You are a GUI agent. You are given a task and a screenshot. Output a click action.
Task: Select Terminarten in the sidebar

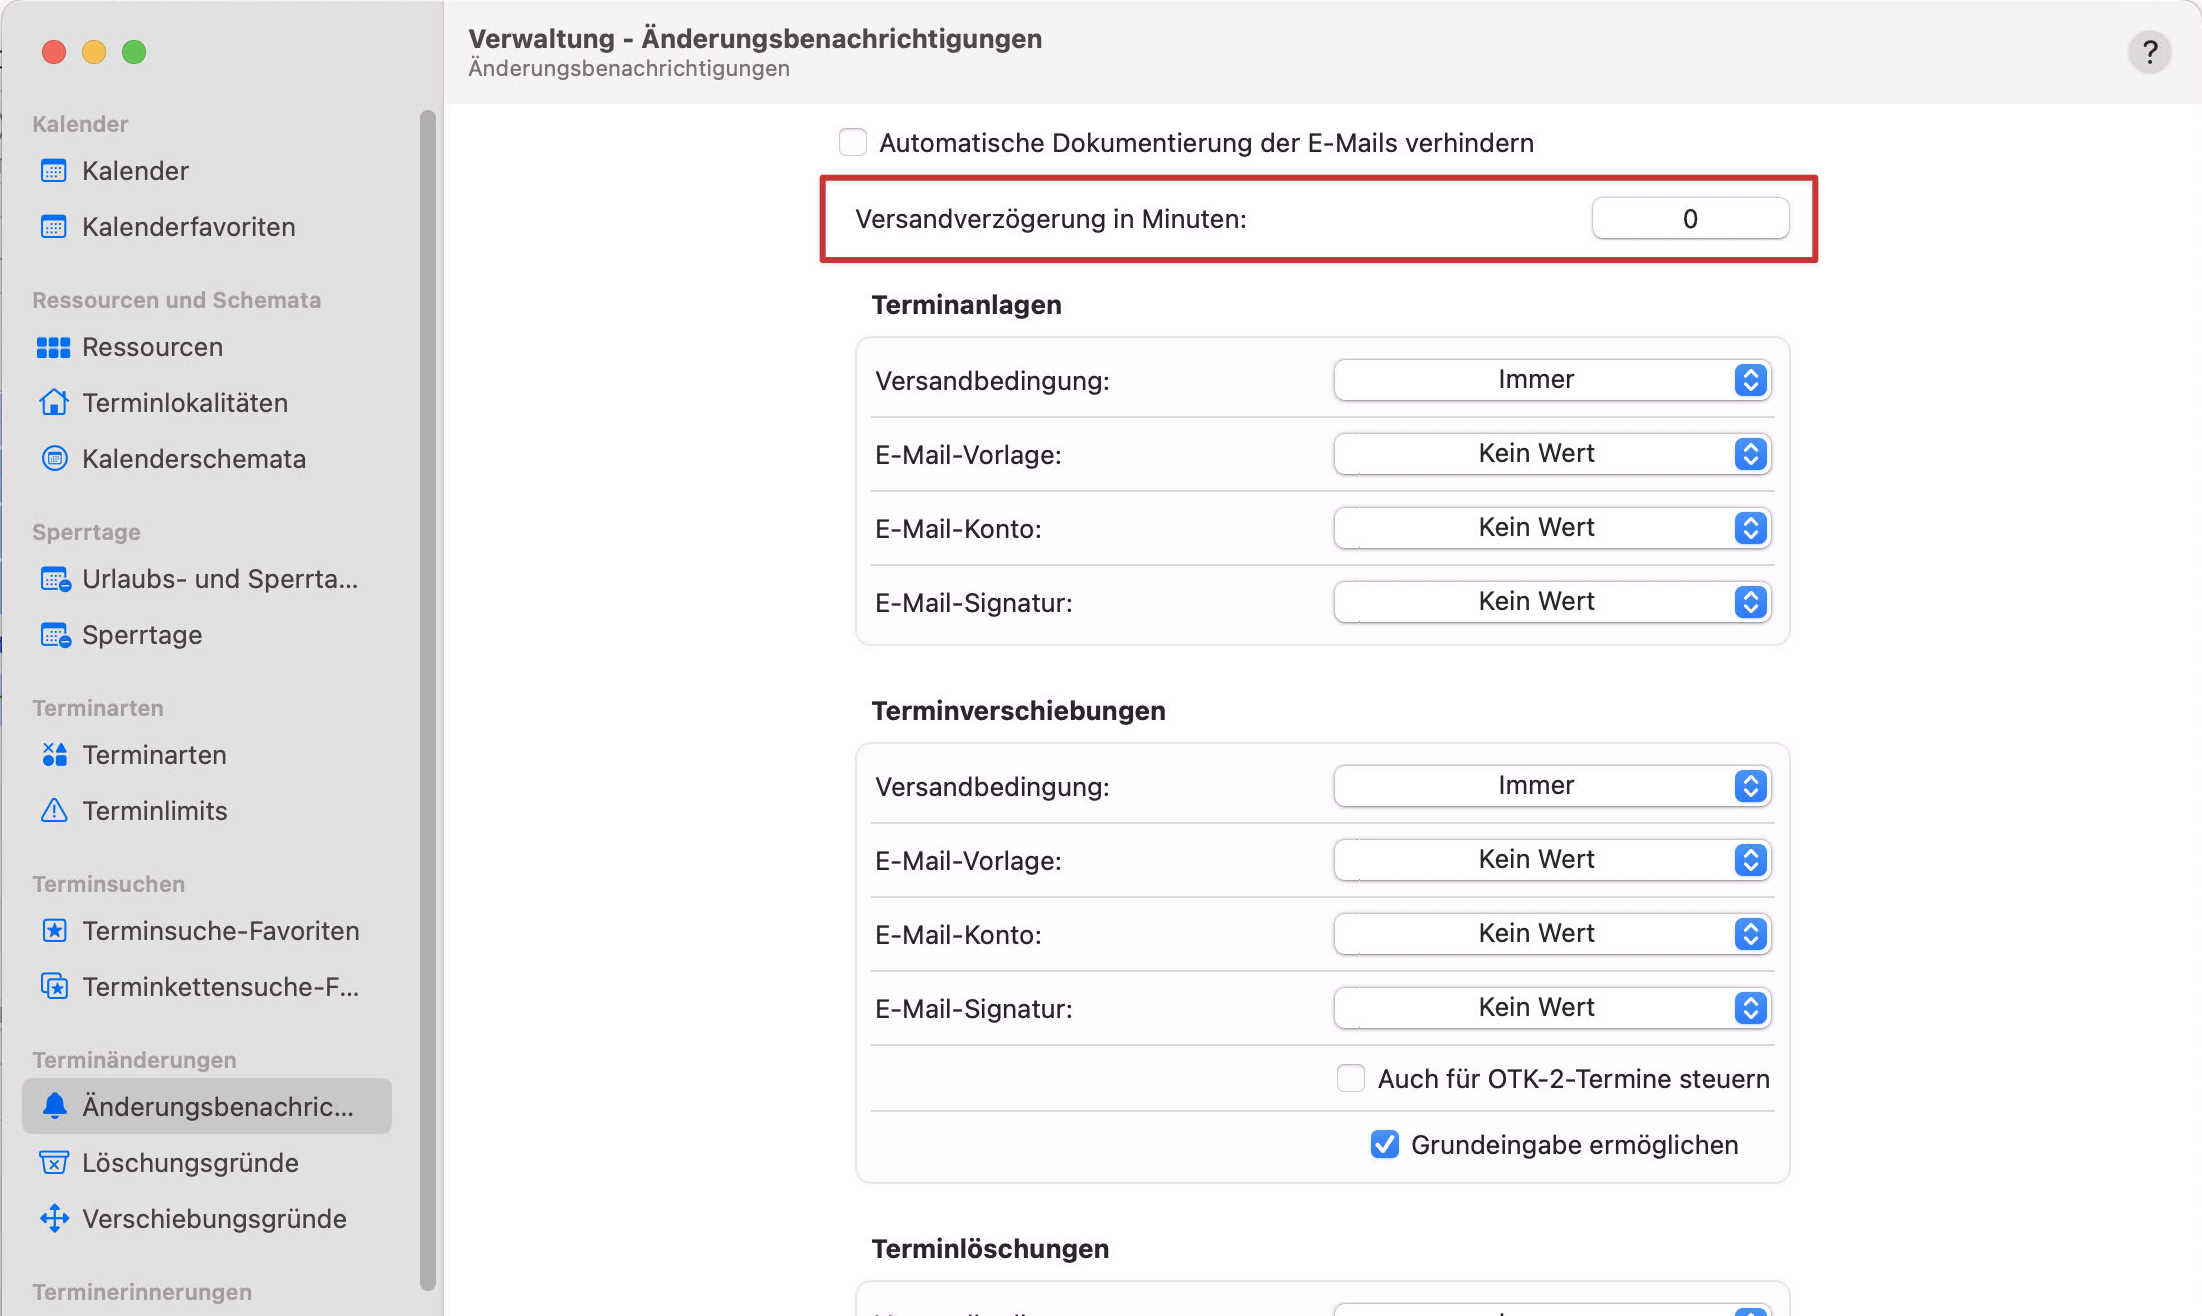pyautogui.click(x=207, y=755)
